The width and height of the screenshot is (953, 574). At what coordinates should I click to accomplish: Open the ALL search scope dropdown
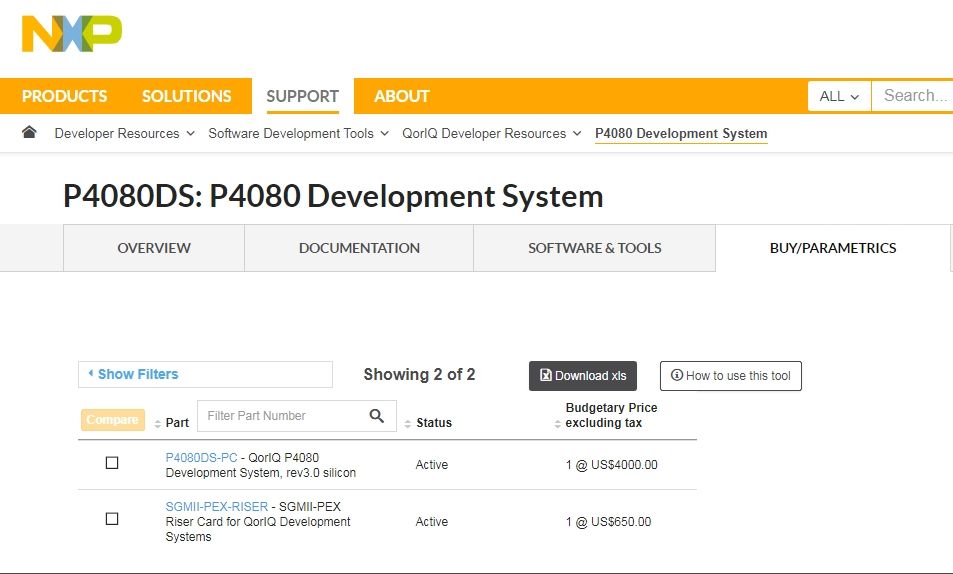click(x=839, y=96)
